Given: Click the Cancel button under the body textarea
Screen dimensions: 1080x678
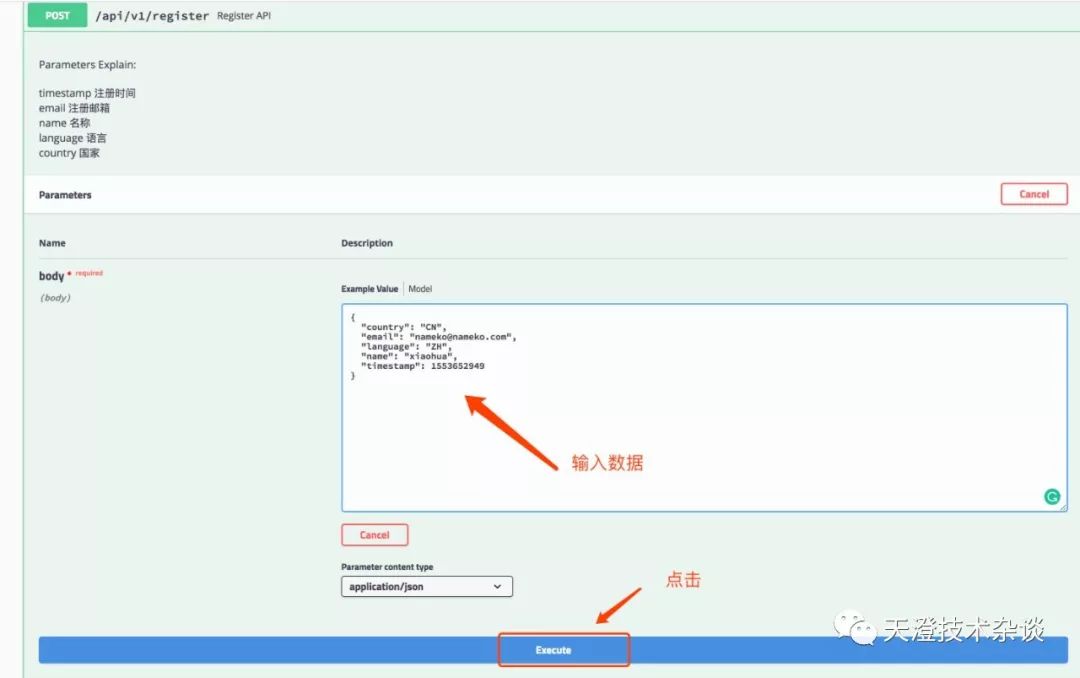Looking at the screenshot, I should [x=375, y=535].
